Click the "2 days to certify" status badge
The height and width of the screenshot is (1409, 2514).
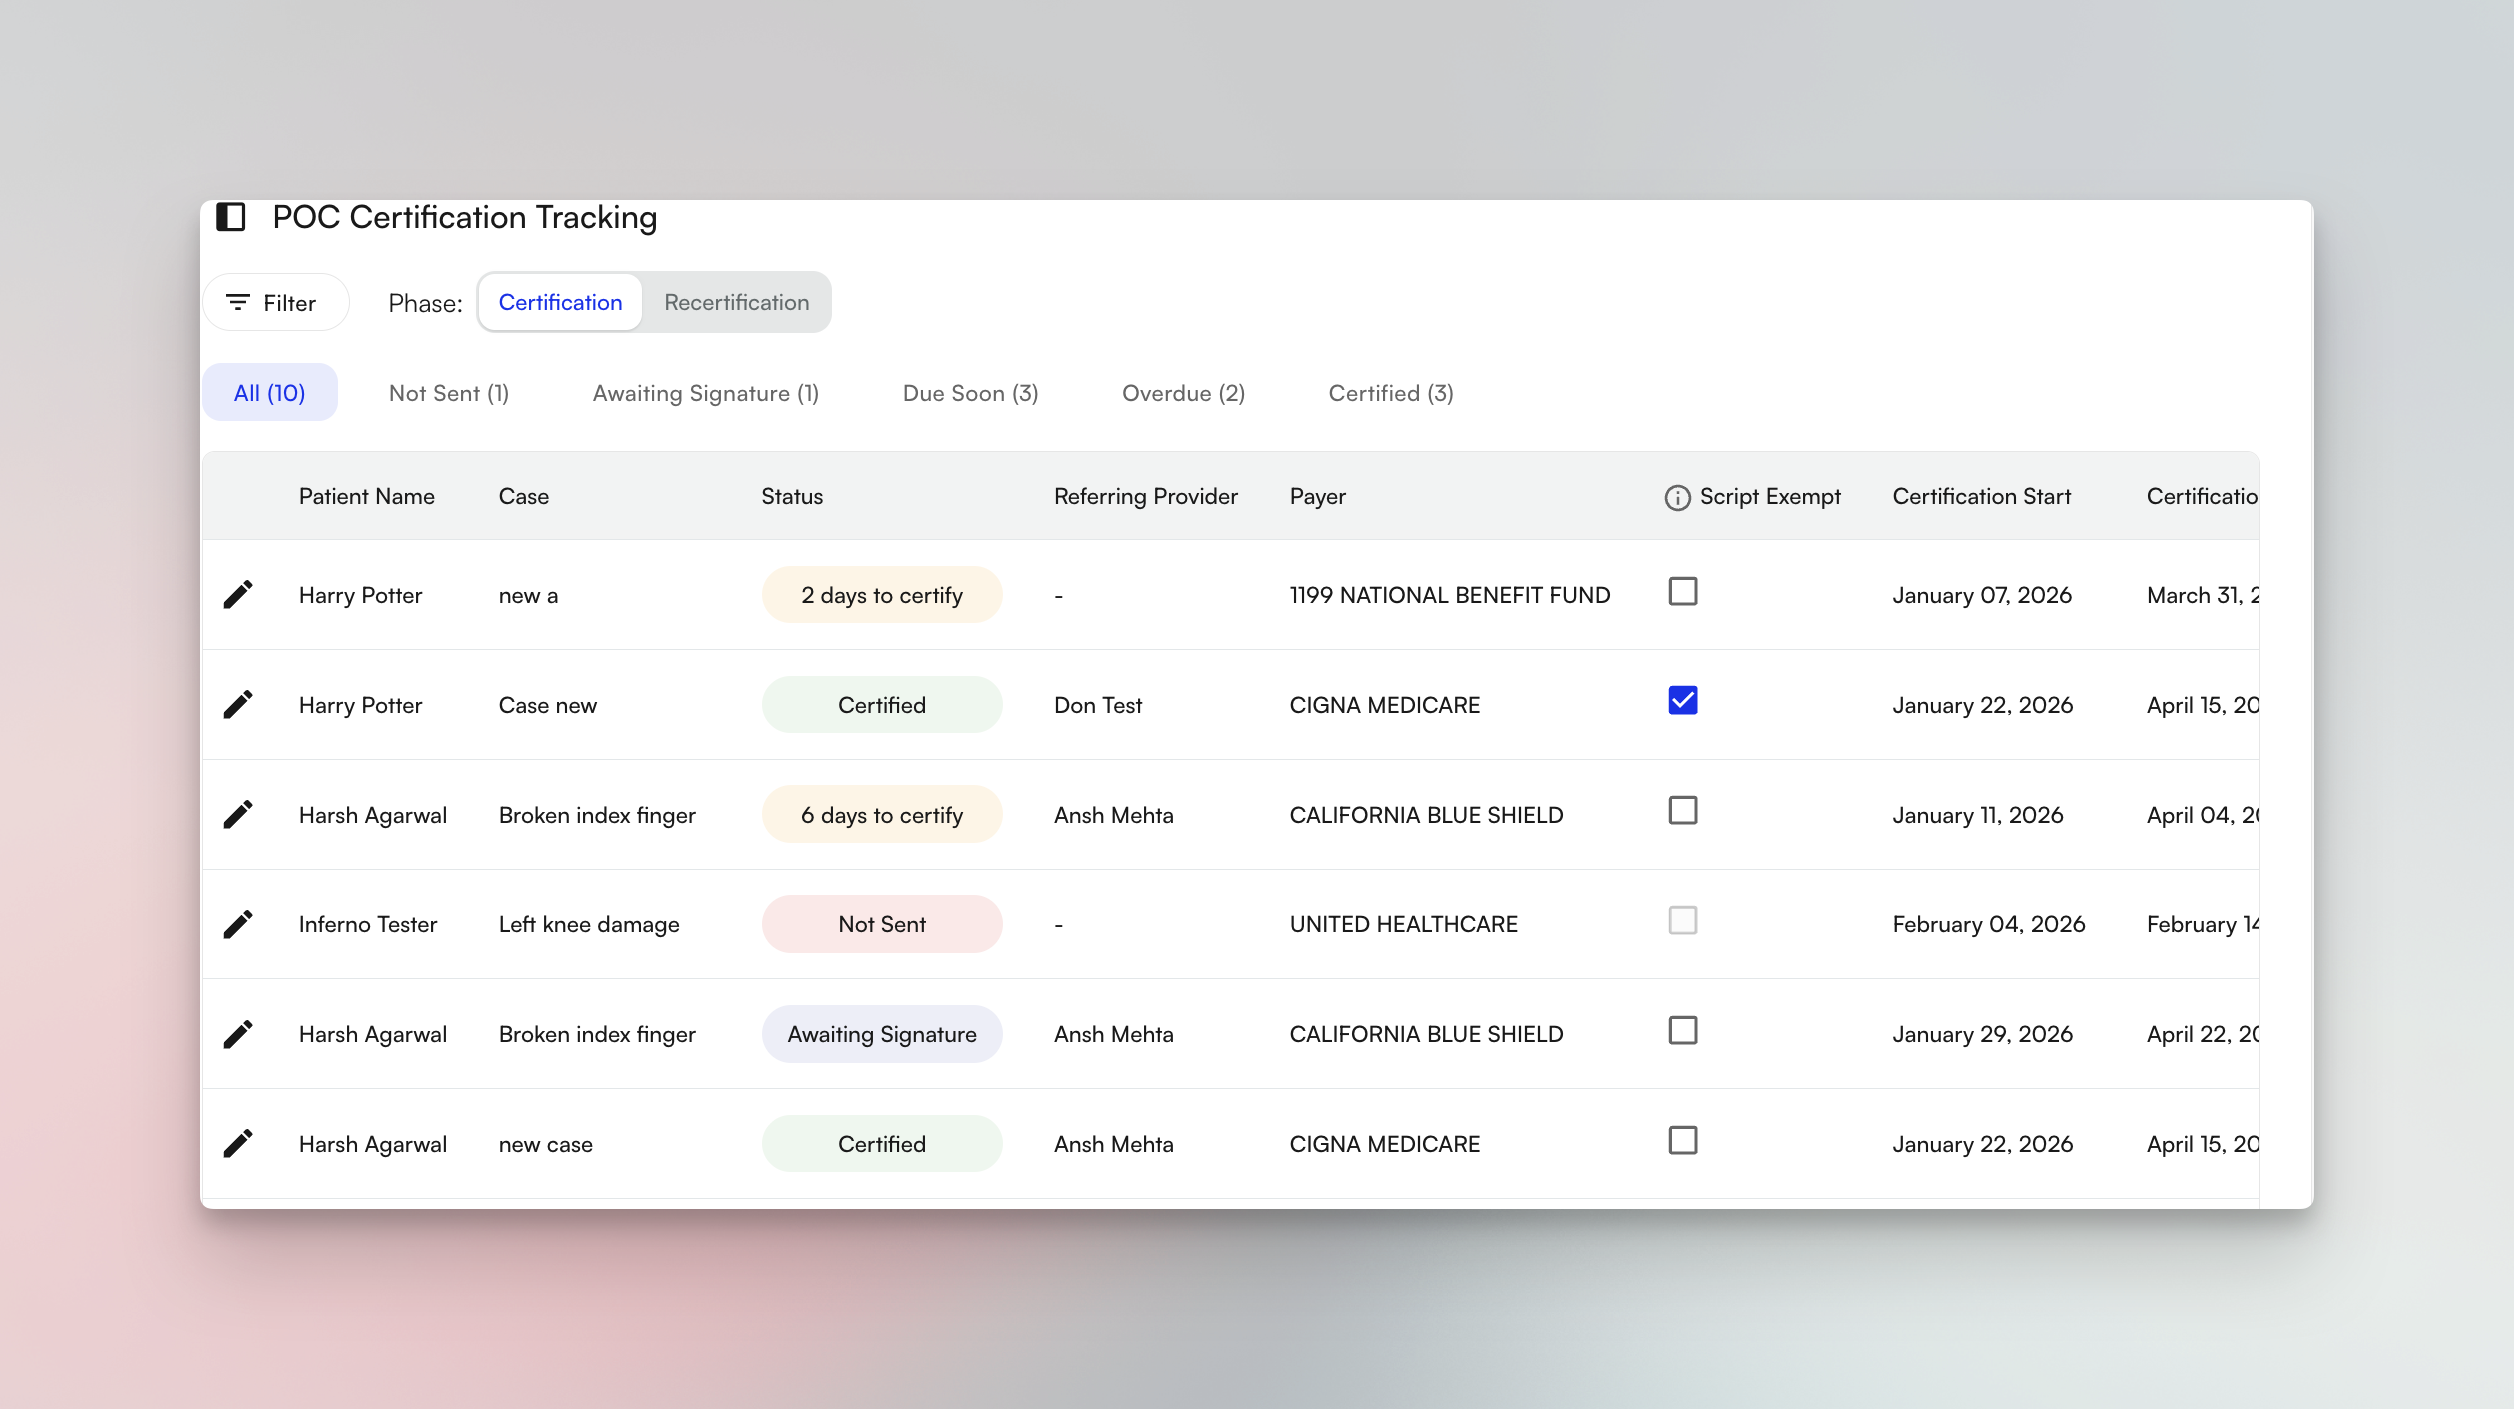point(881,594)
